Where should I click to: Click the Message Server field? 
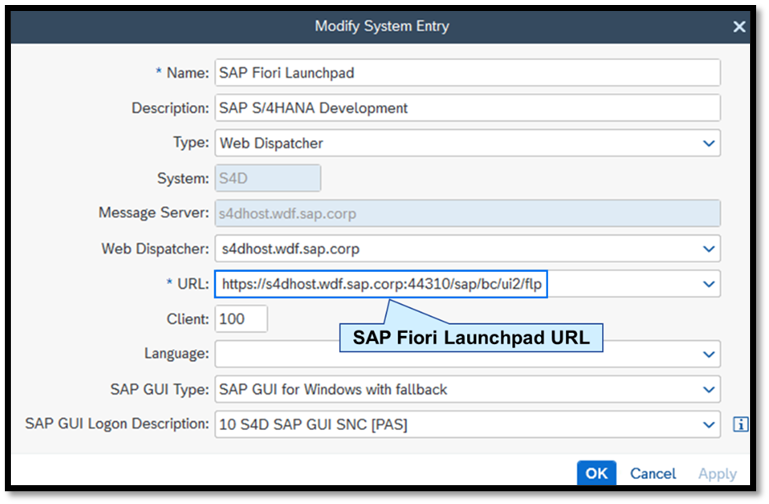tap(467, 213)
